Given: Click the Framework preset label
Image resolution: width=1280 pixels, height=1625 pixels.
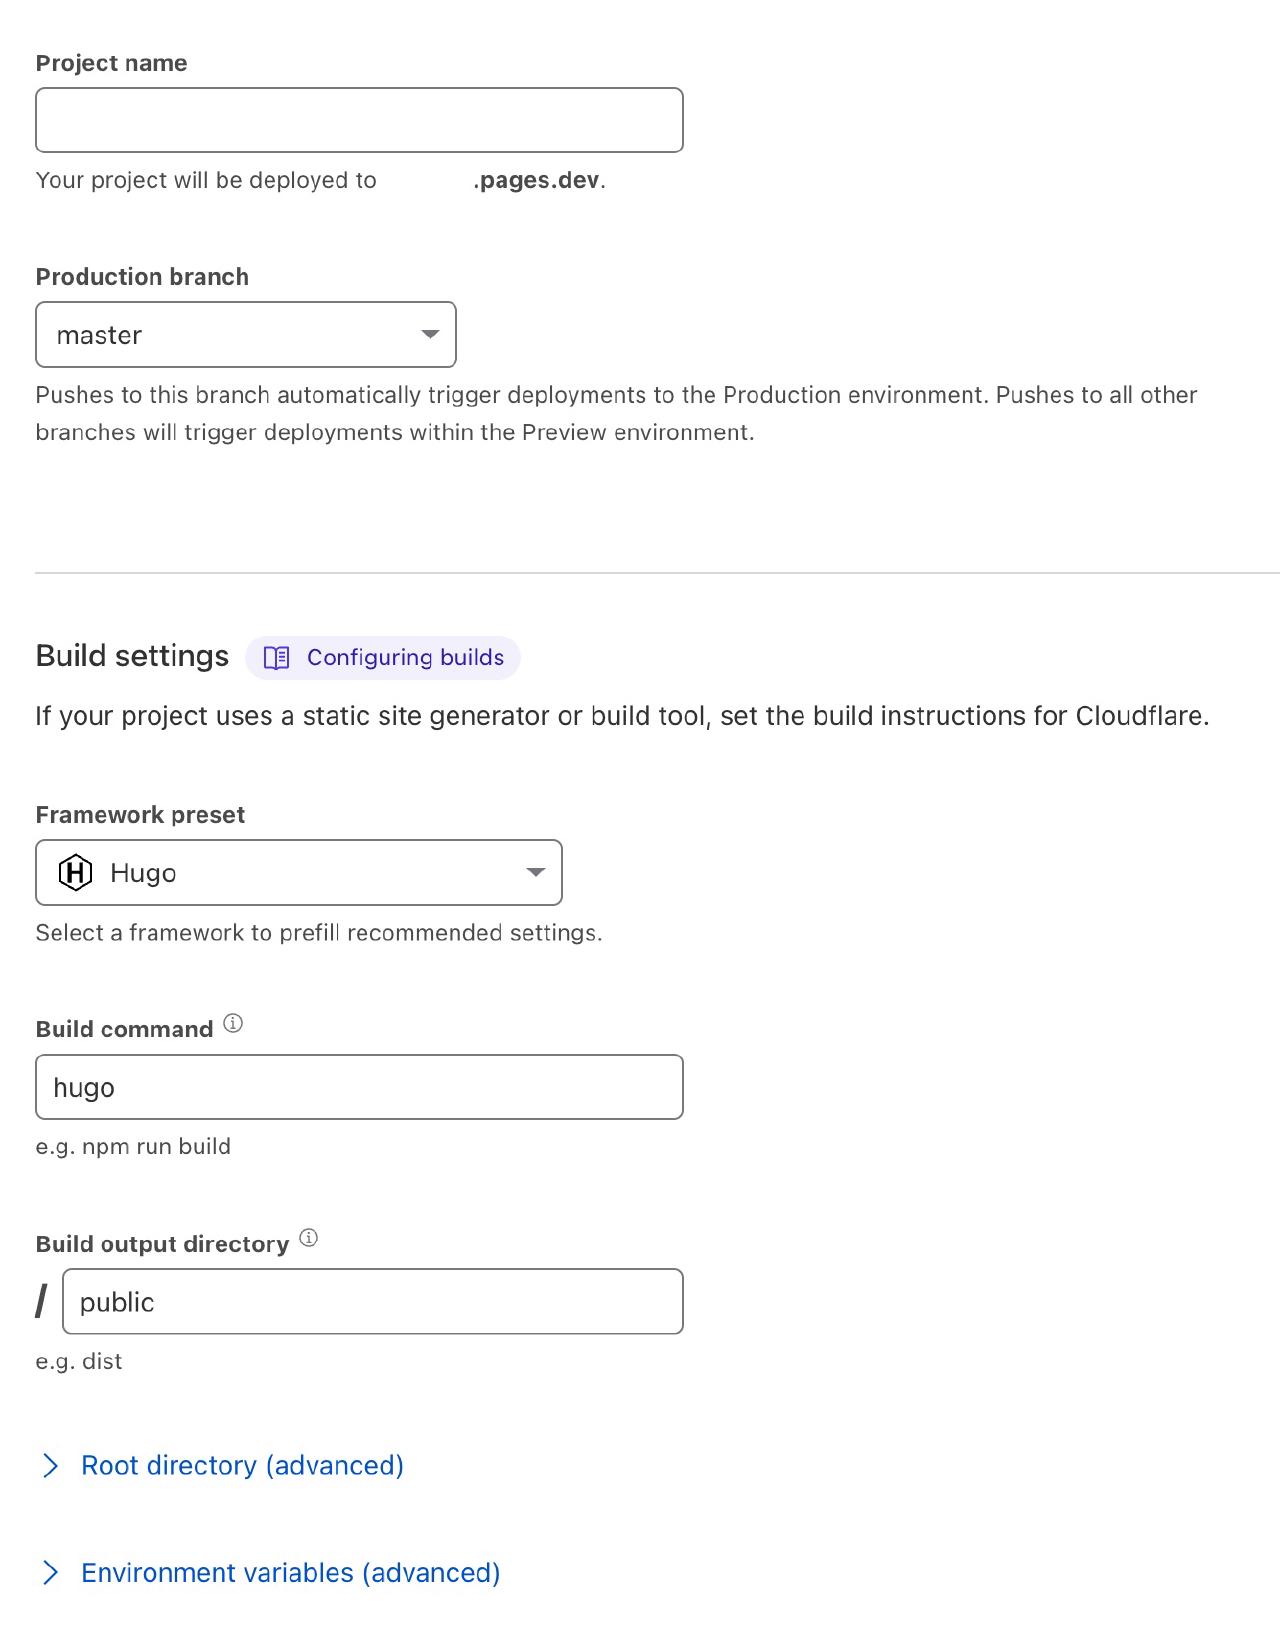Looking at the screenshot, I should point(140,815).
